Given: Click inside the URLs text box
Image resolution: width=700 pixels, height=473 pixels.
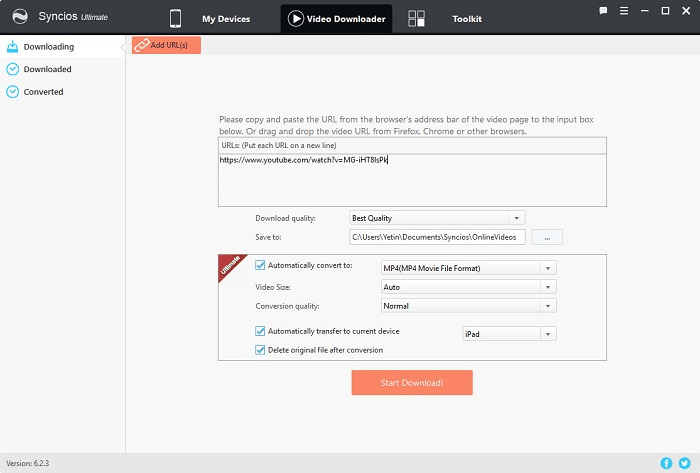Looking at the screenshot, I should [x=411, y=185].
